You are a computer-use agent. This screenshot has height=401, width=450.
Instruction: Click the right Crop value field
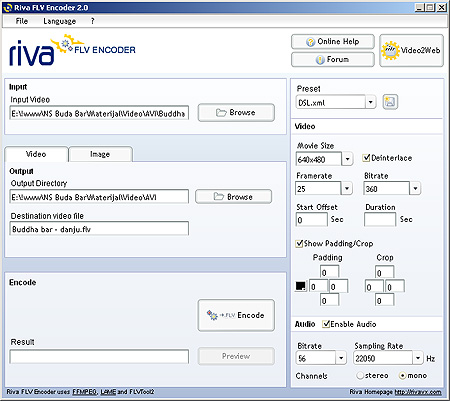click(395, 286)
